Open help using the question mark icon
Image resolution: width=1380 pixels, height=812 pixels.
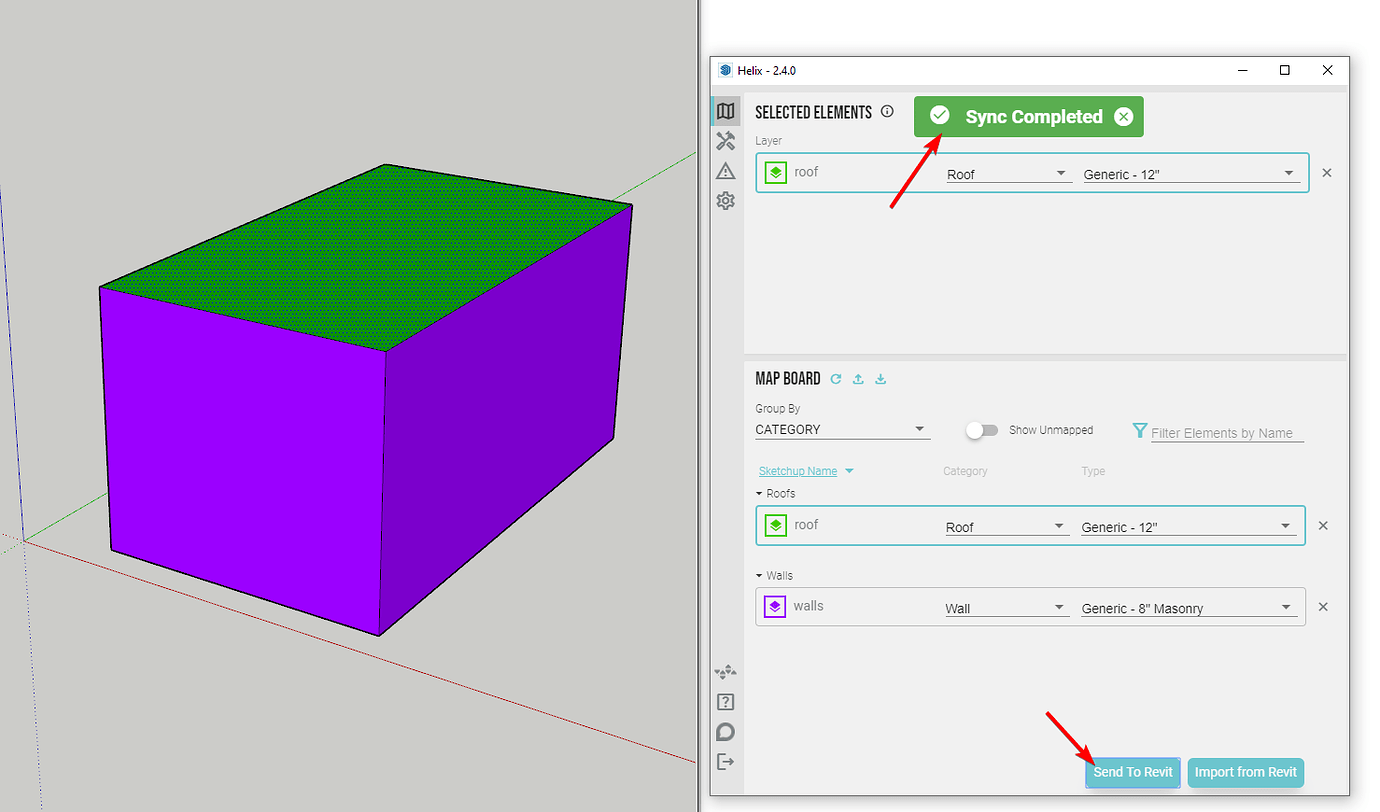click(x=725, y=701)
